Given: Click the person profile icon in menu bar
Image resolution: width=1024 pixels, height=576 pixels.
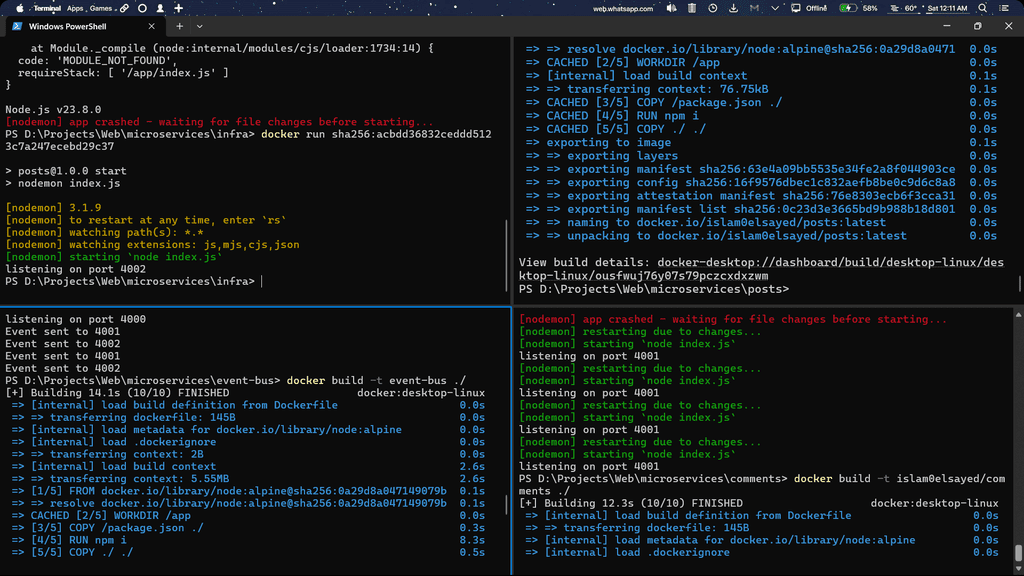Looking at the screenshot, I should click(160, 8).
